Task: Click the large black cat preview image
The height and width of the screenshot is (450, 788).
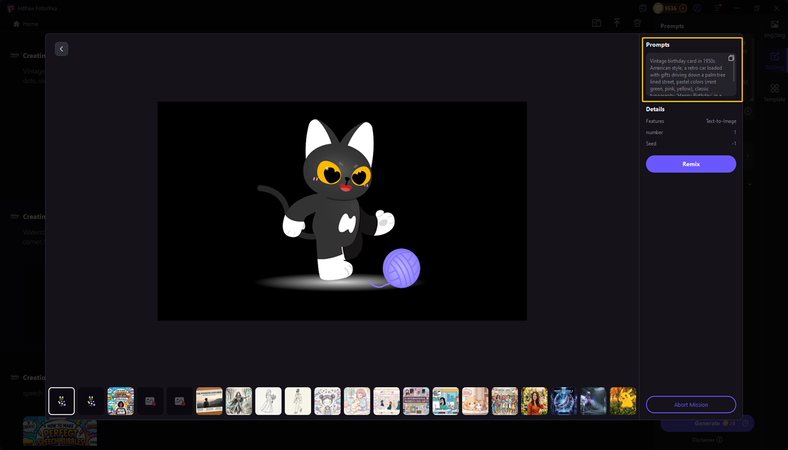Action: pyautogui.click(x=342, y=211)
